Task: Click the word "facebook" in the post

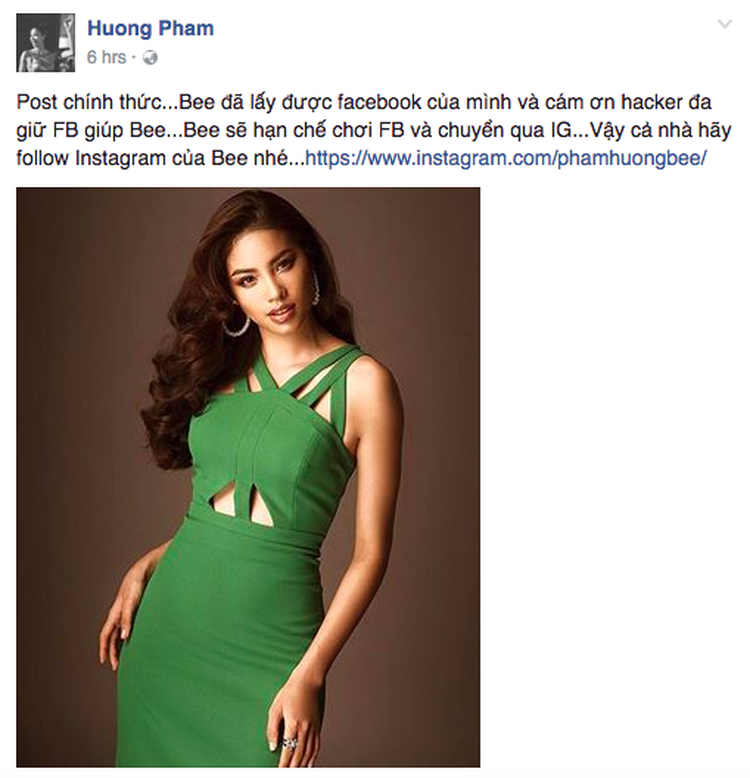Action: [x=379, y=102]
